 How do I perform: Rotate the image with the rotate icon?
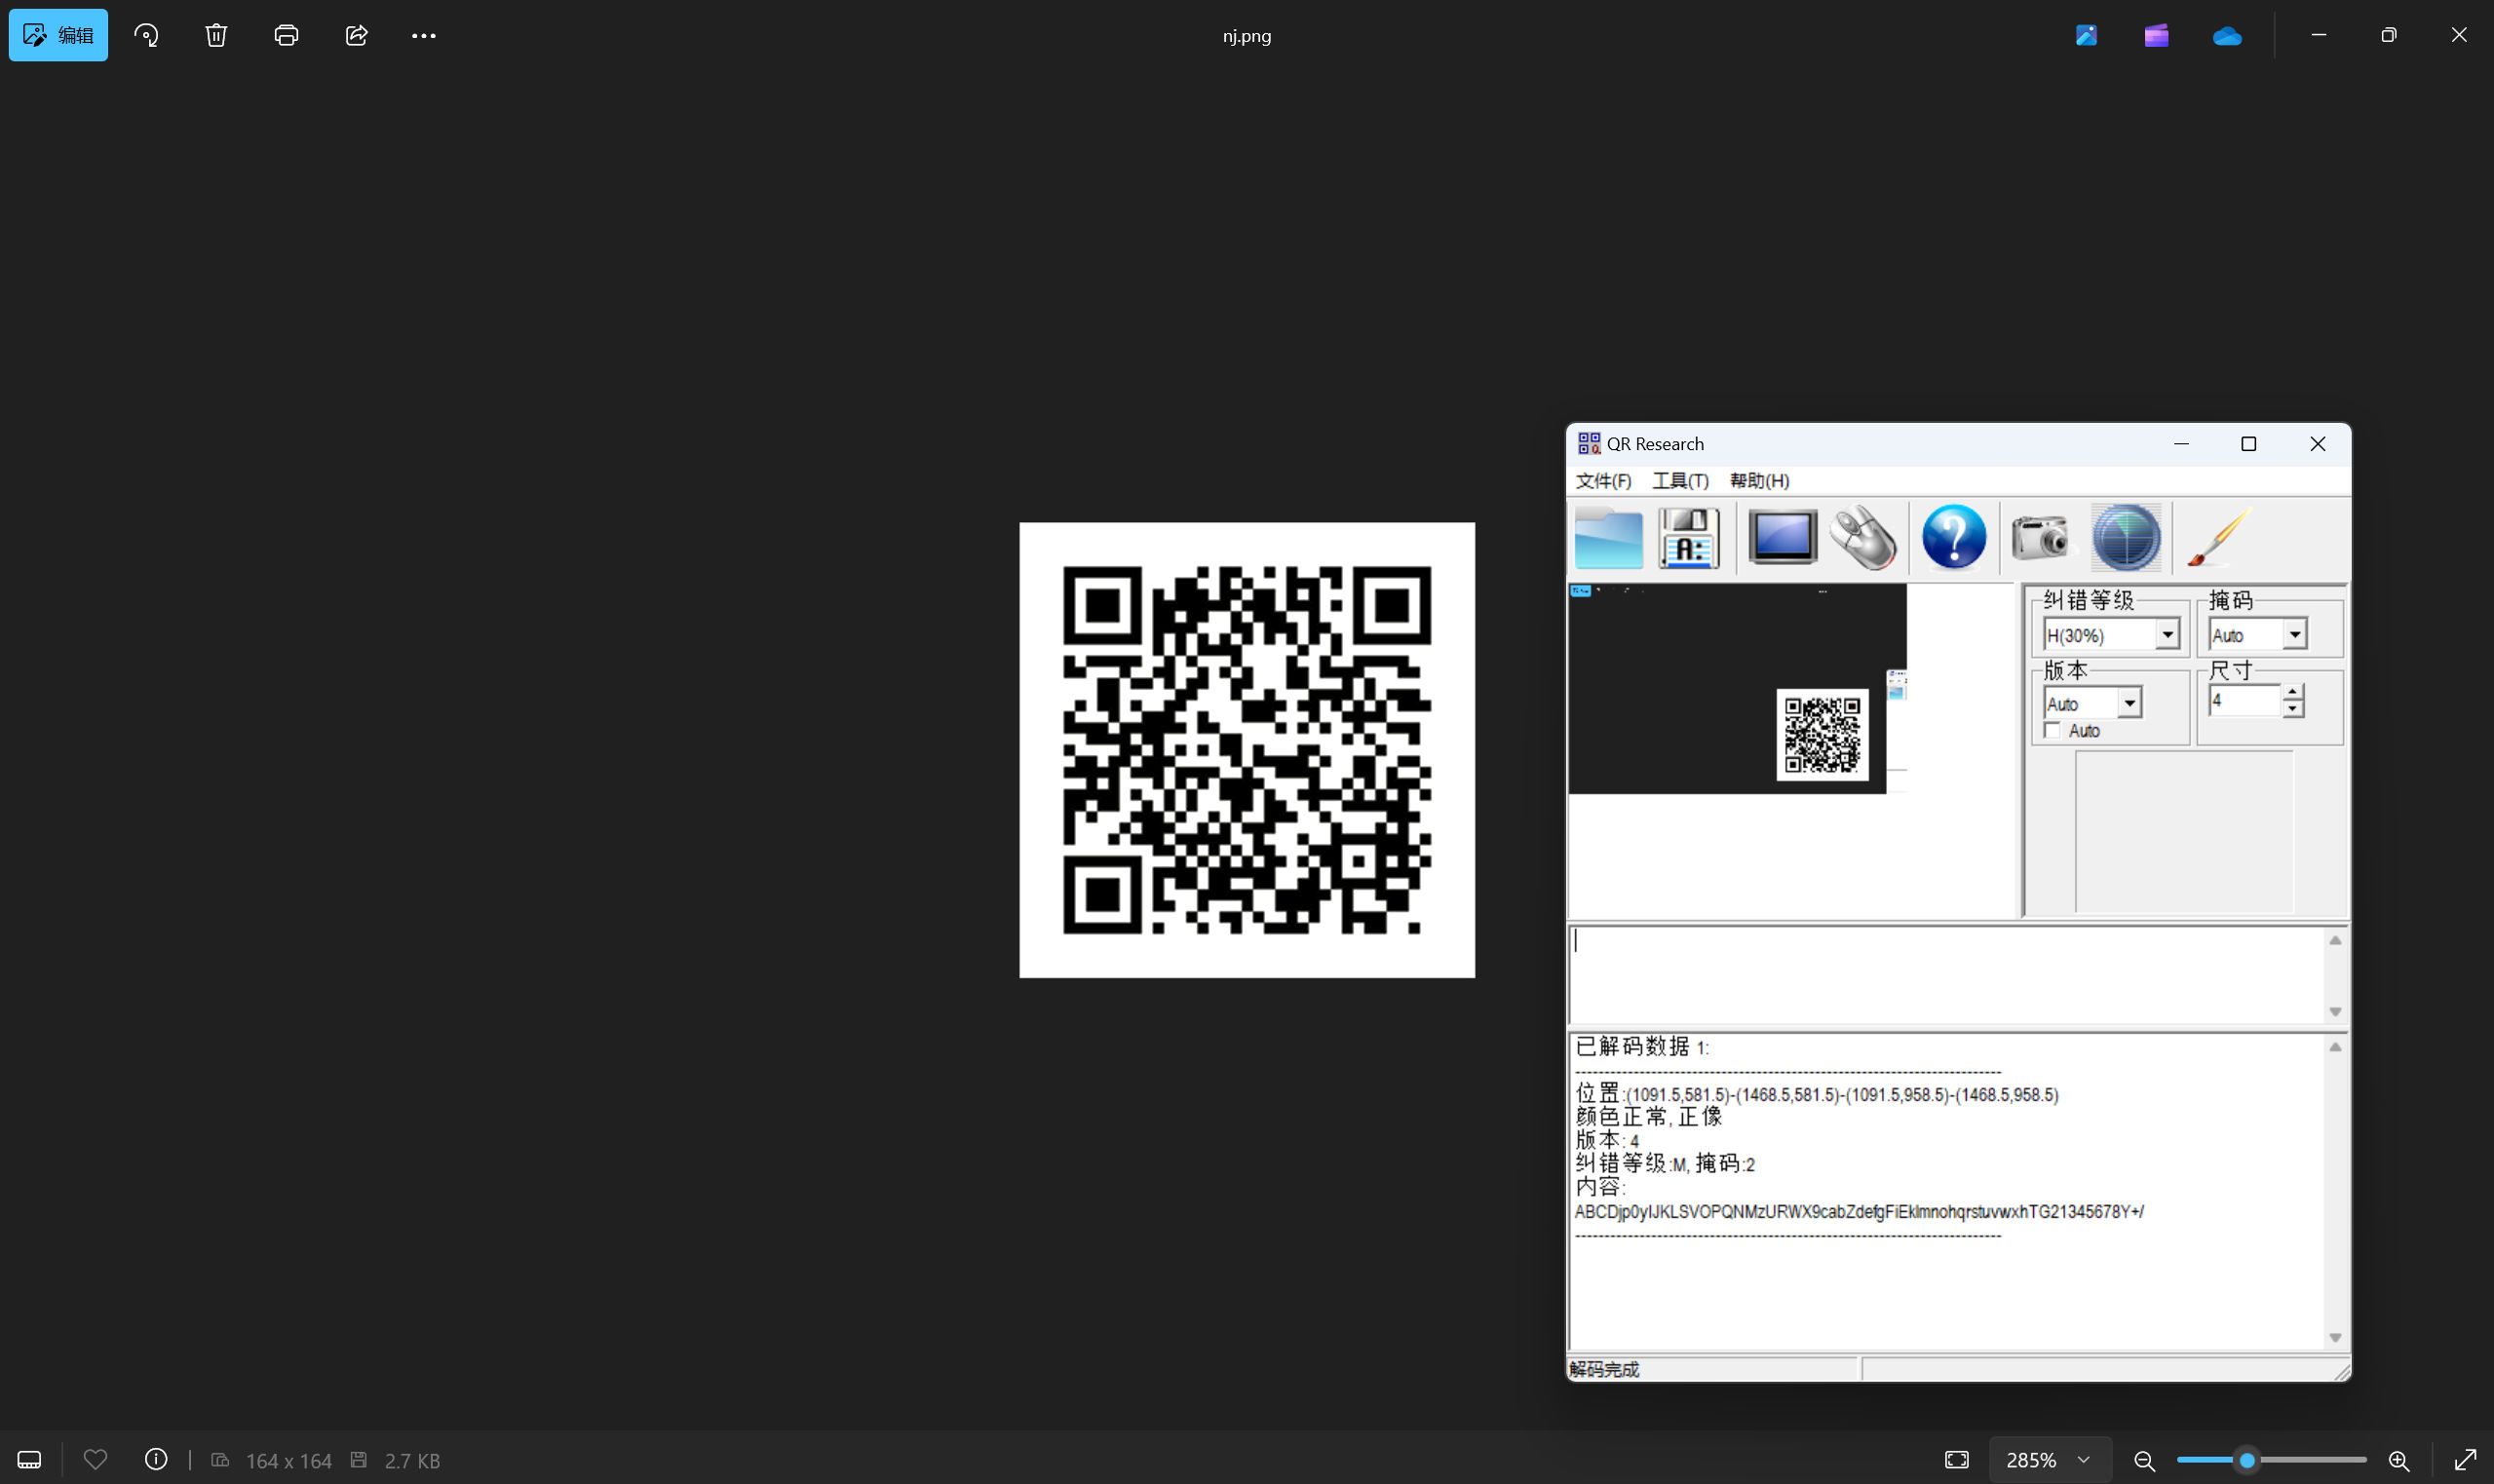coord(146,35)
